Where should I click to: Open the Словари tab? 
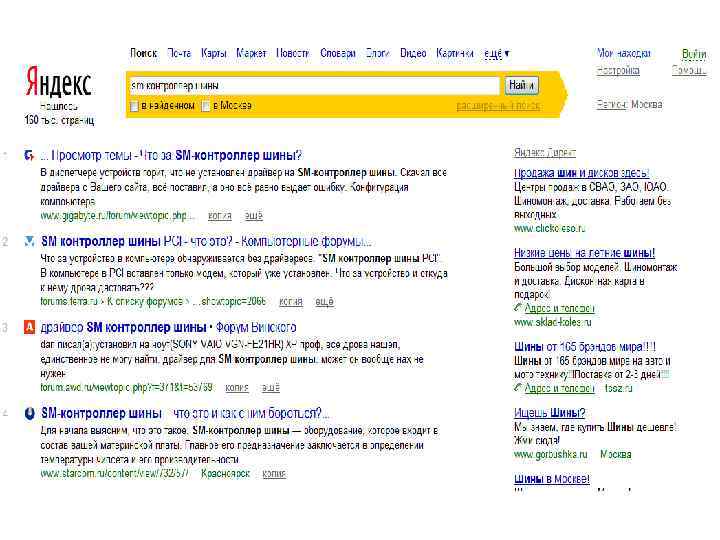[x=338, y=53]
